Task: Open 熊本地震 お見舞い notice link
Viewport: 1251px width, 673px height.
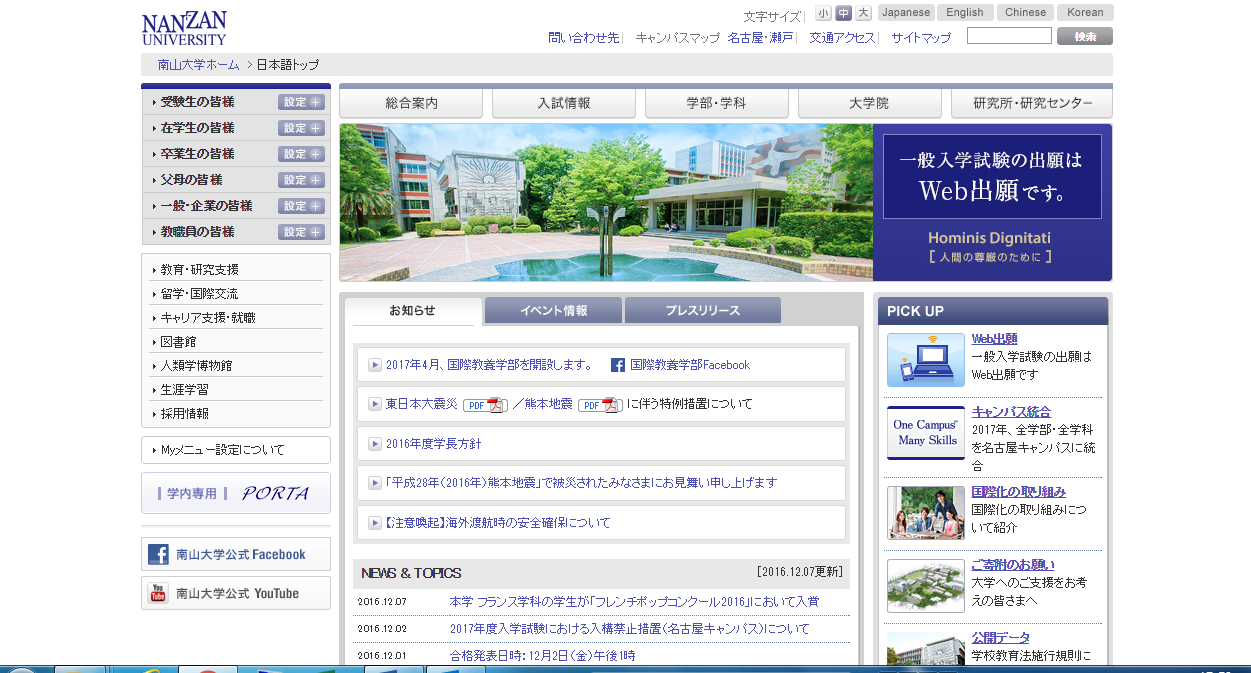Action: [581, 483]
